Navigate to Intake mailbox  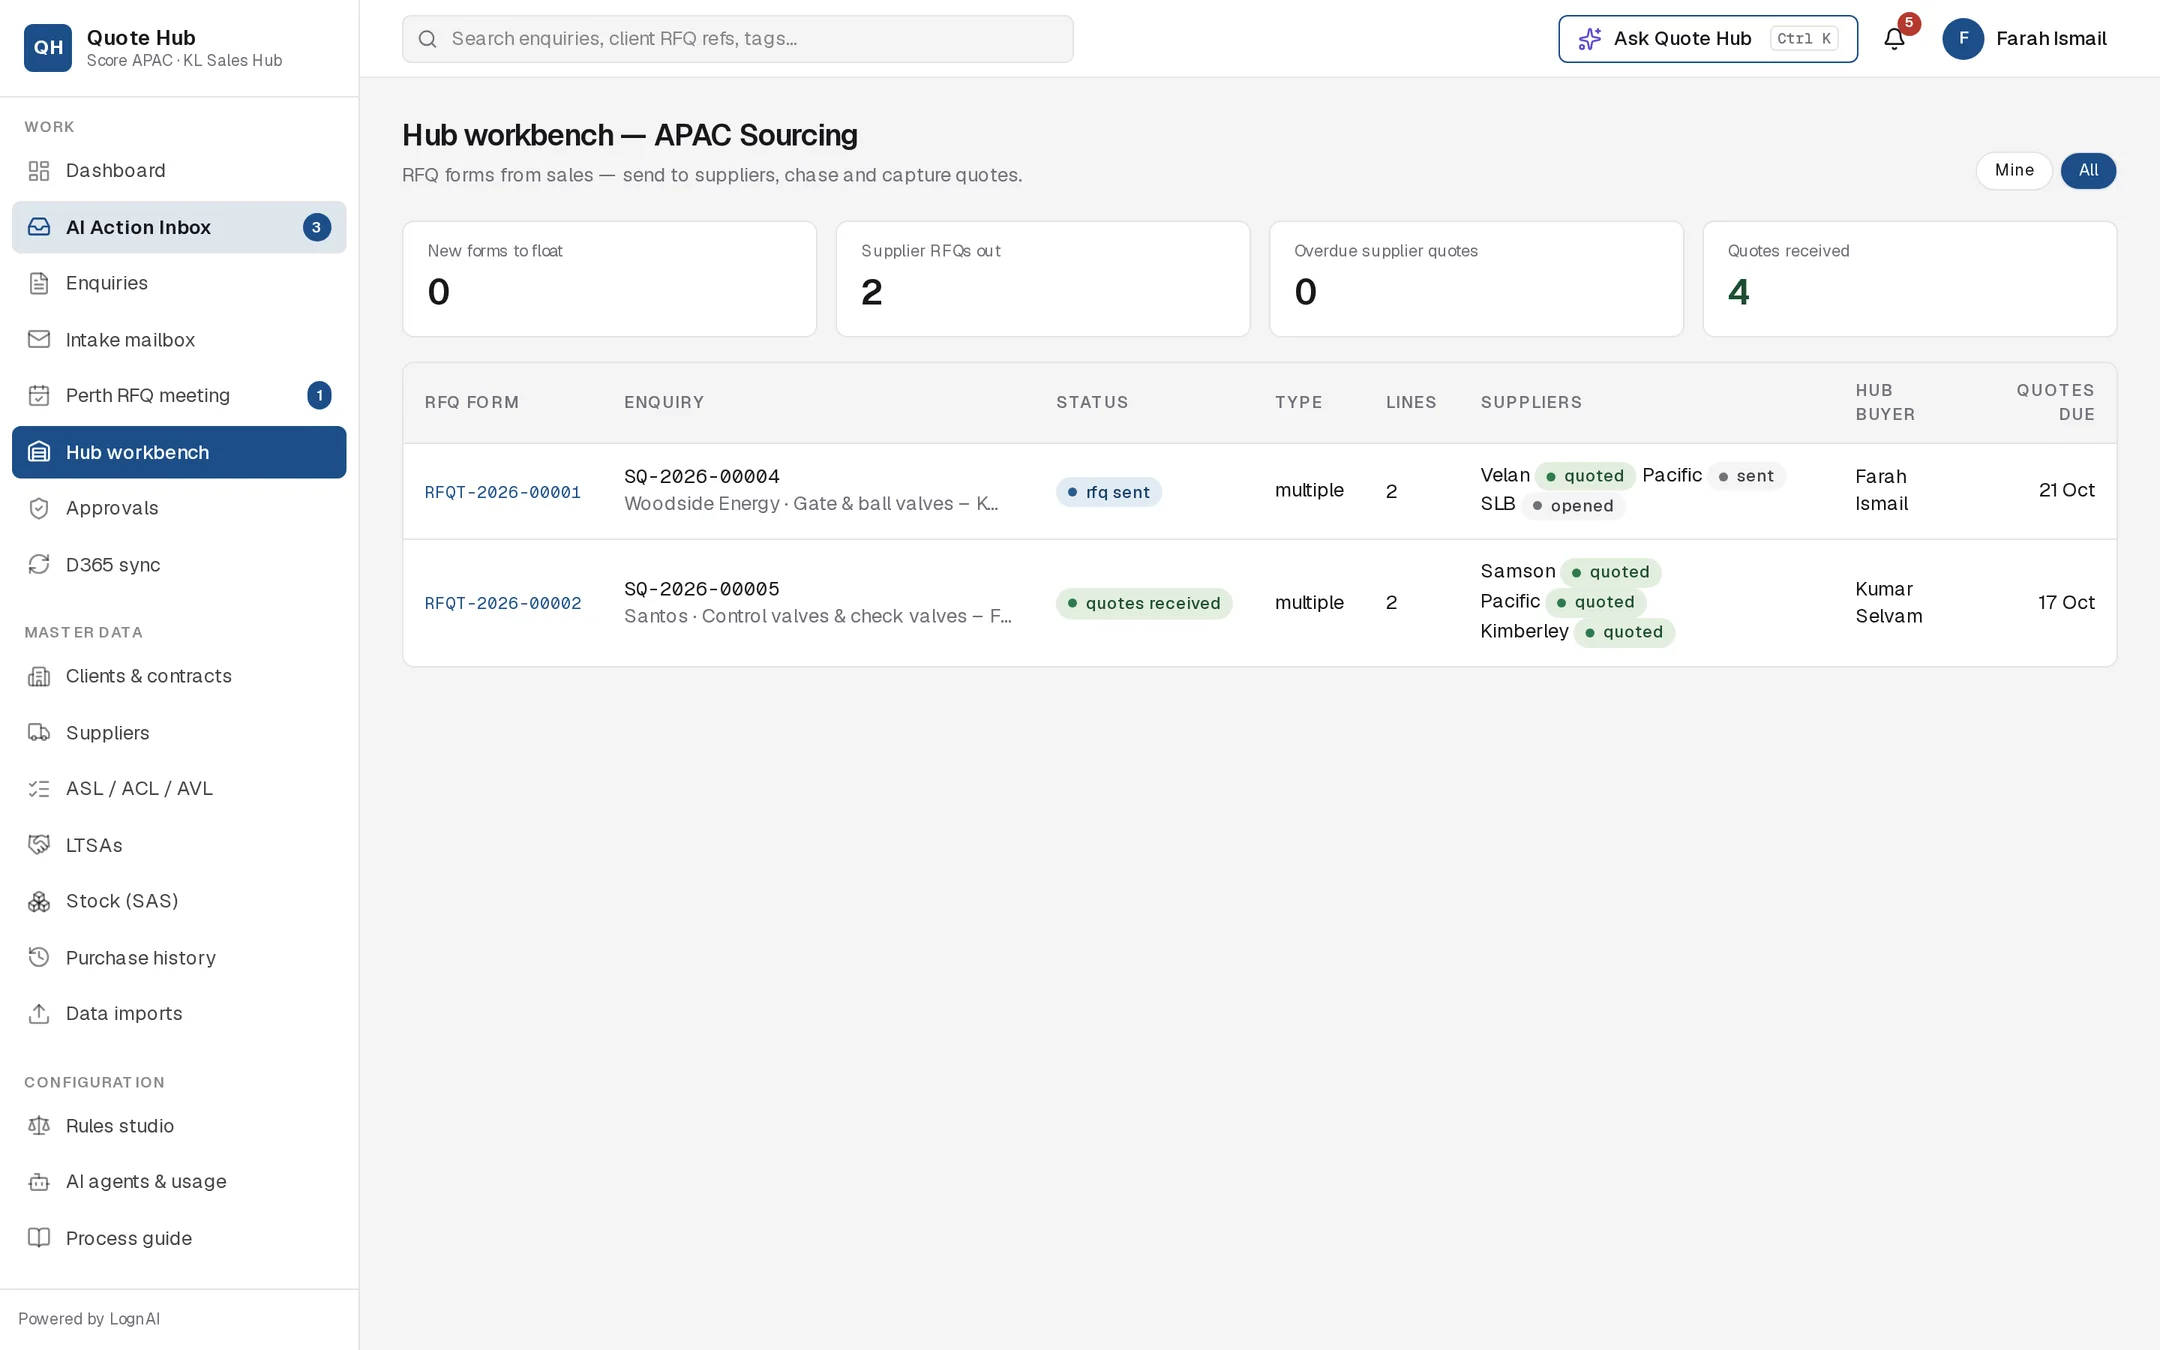[179, 339]
